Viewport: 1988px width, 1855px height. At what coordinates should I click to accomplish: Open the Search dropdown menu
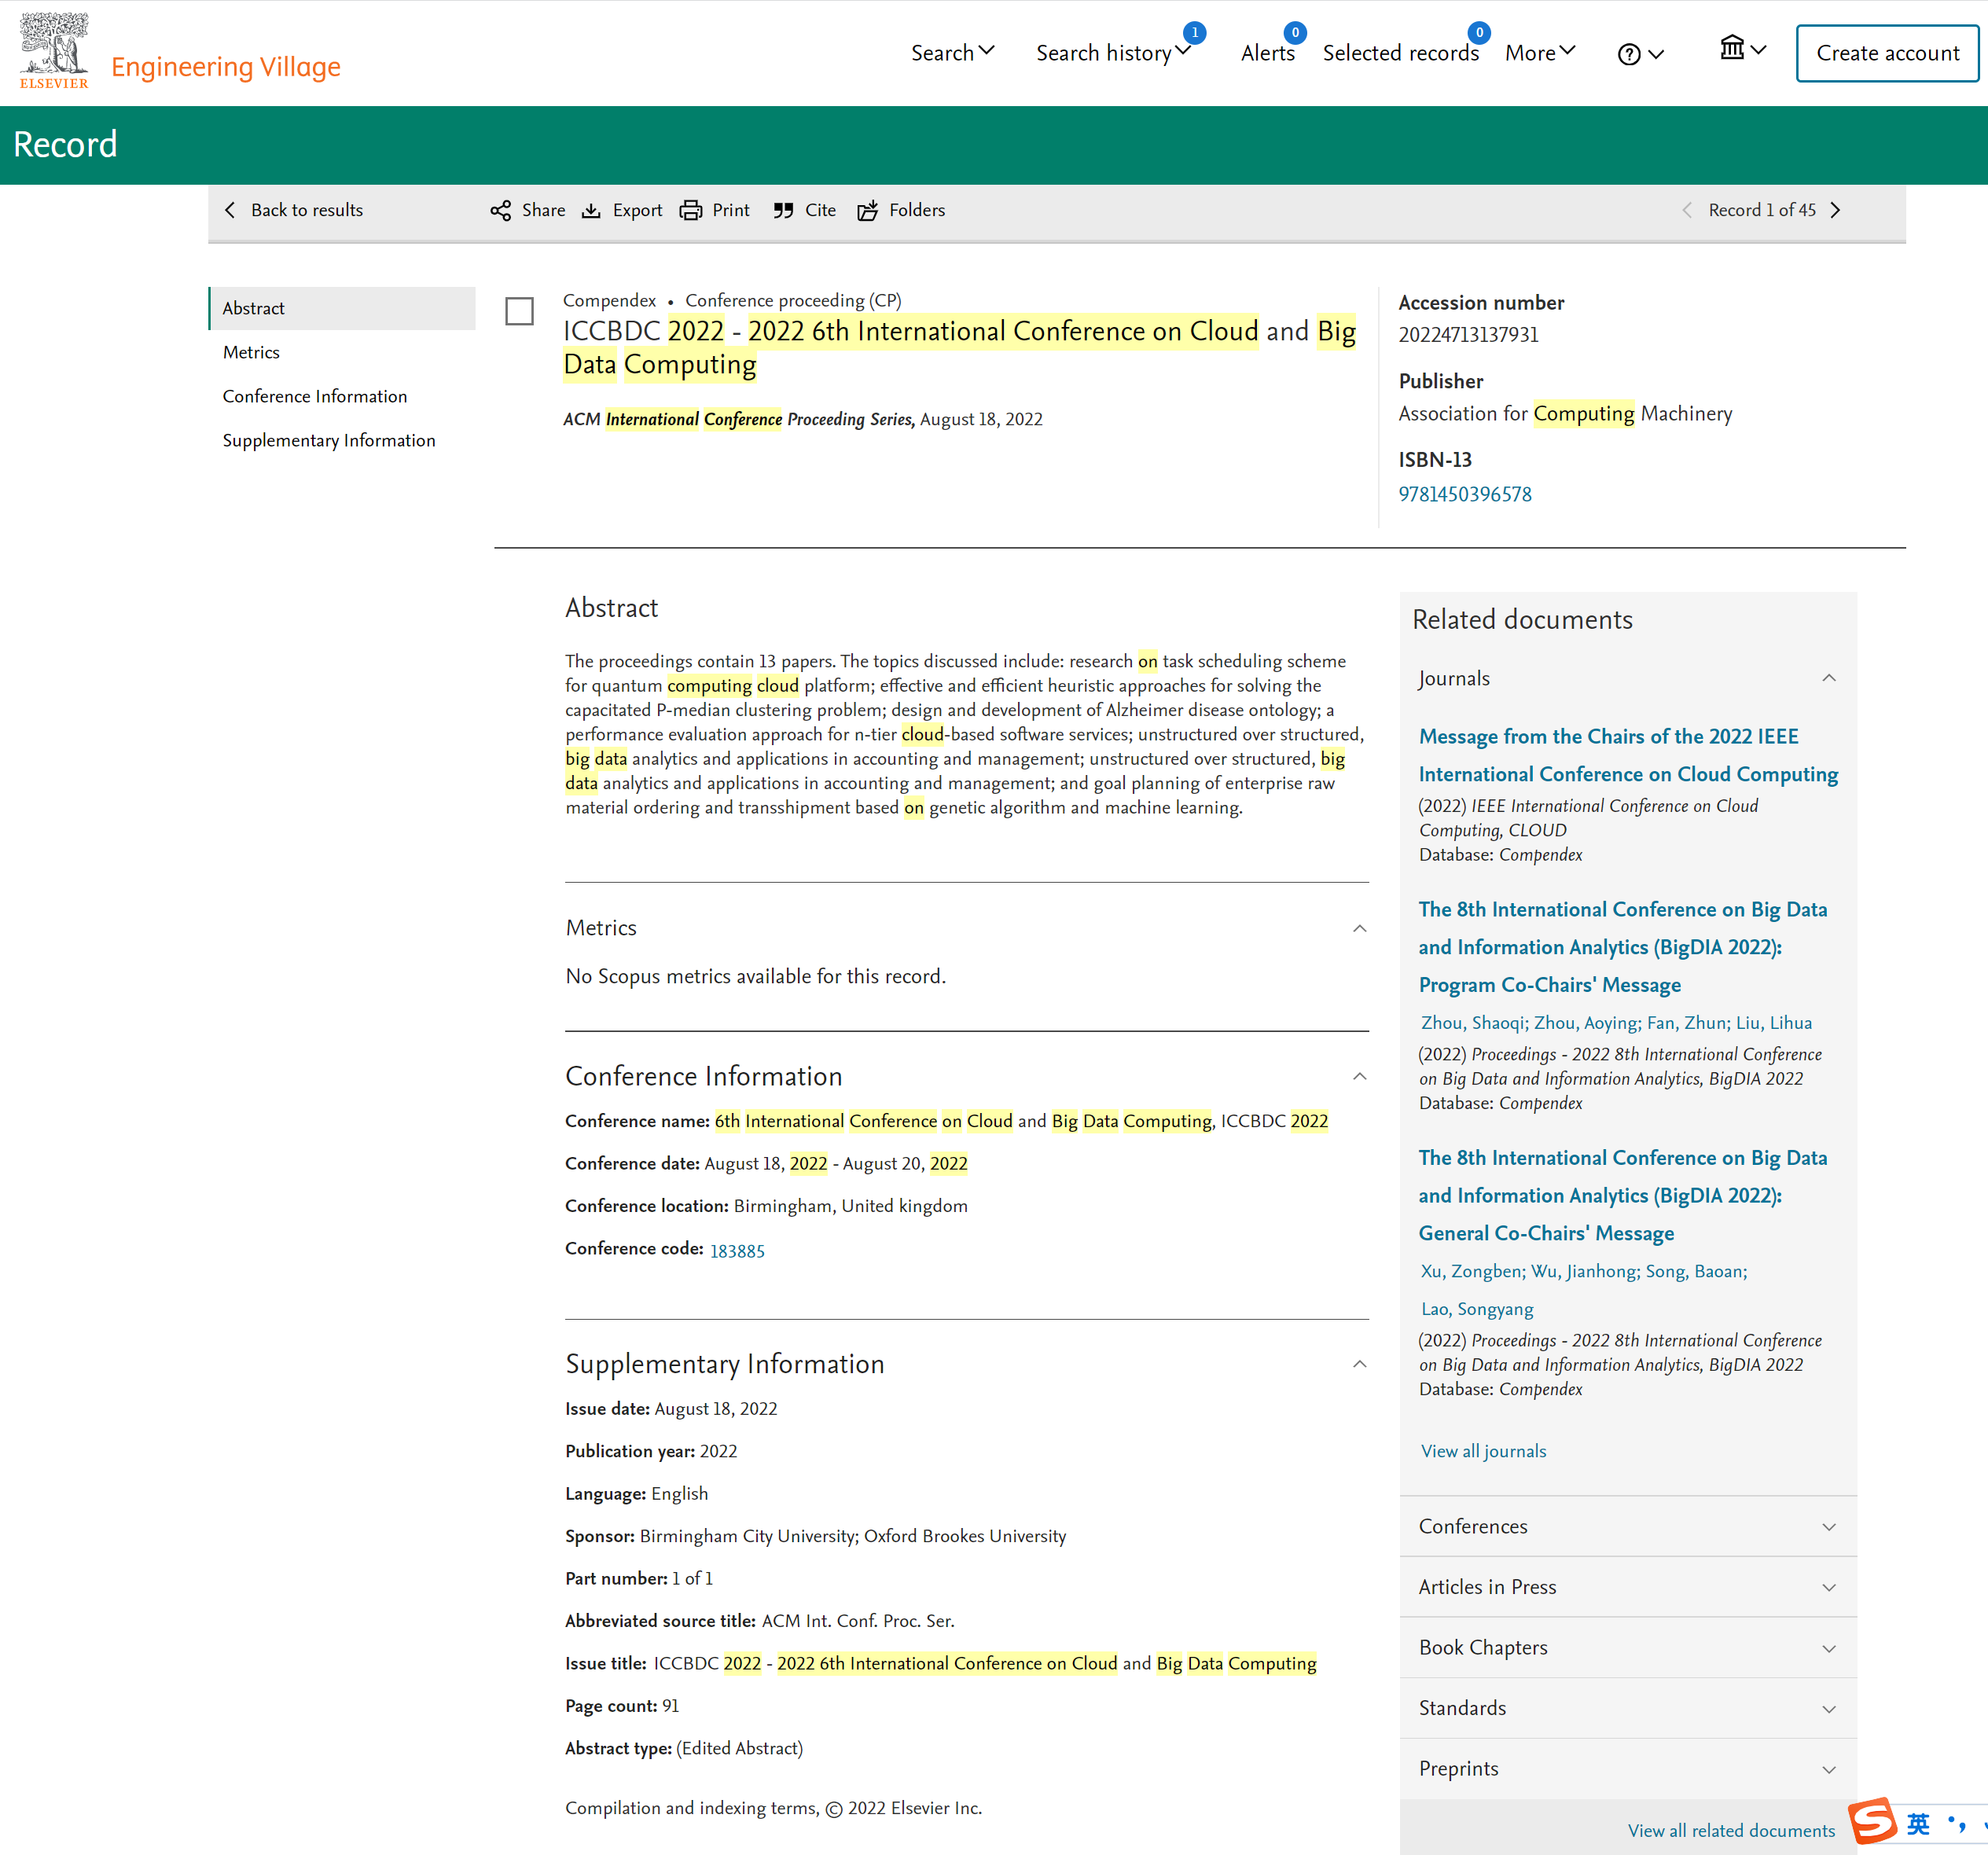pyautogui.click(x=952, y=53)
